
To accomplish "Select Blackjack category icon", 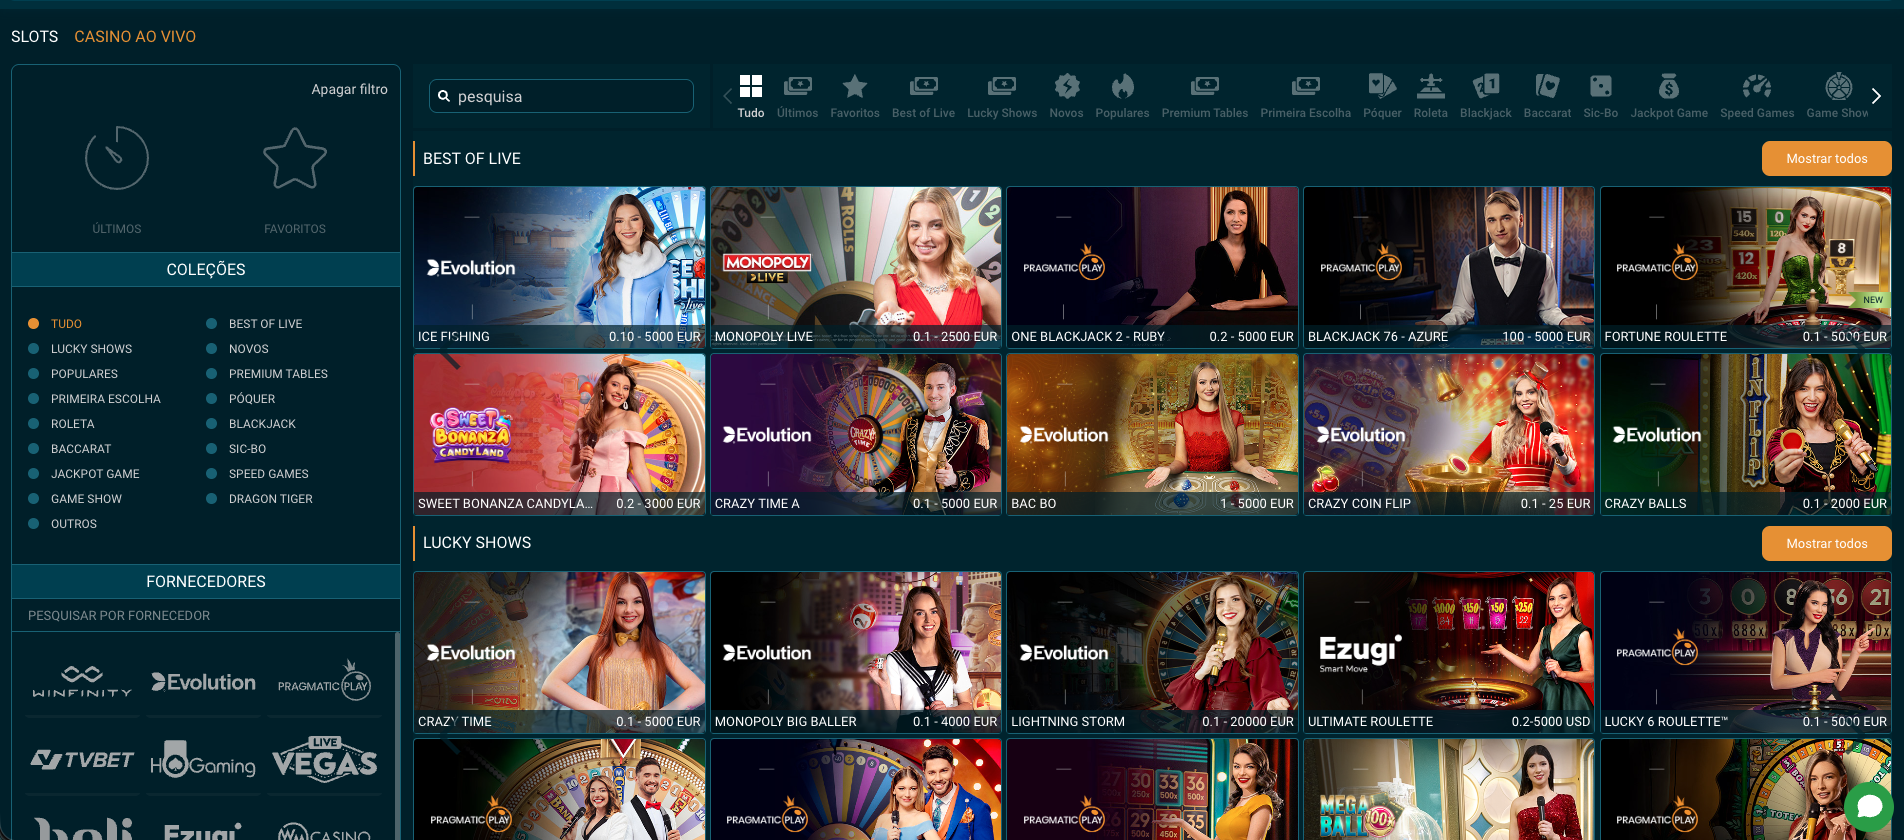I will (x=1486, y=86).
